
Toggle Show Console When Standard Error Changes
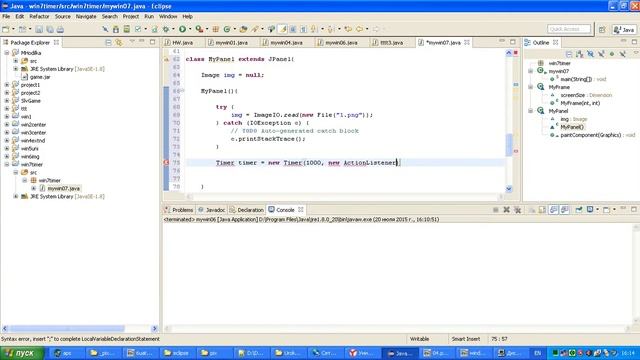(x=564, y=210)
